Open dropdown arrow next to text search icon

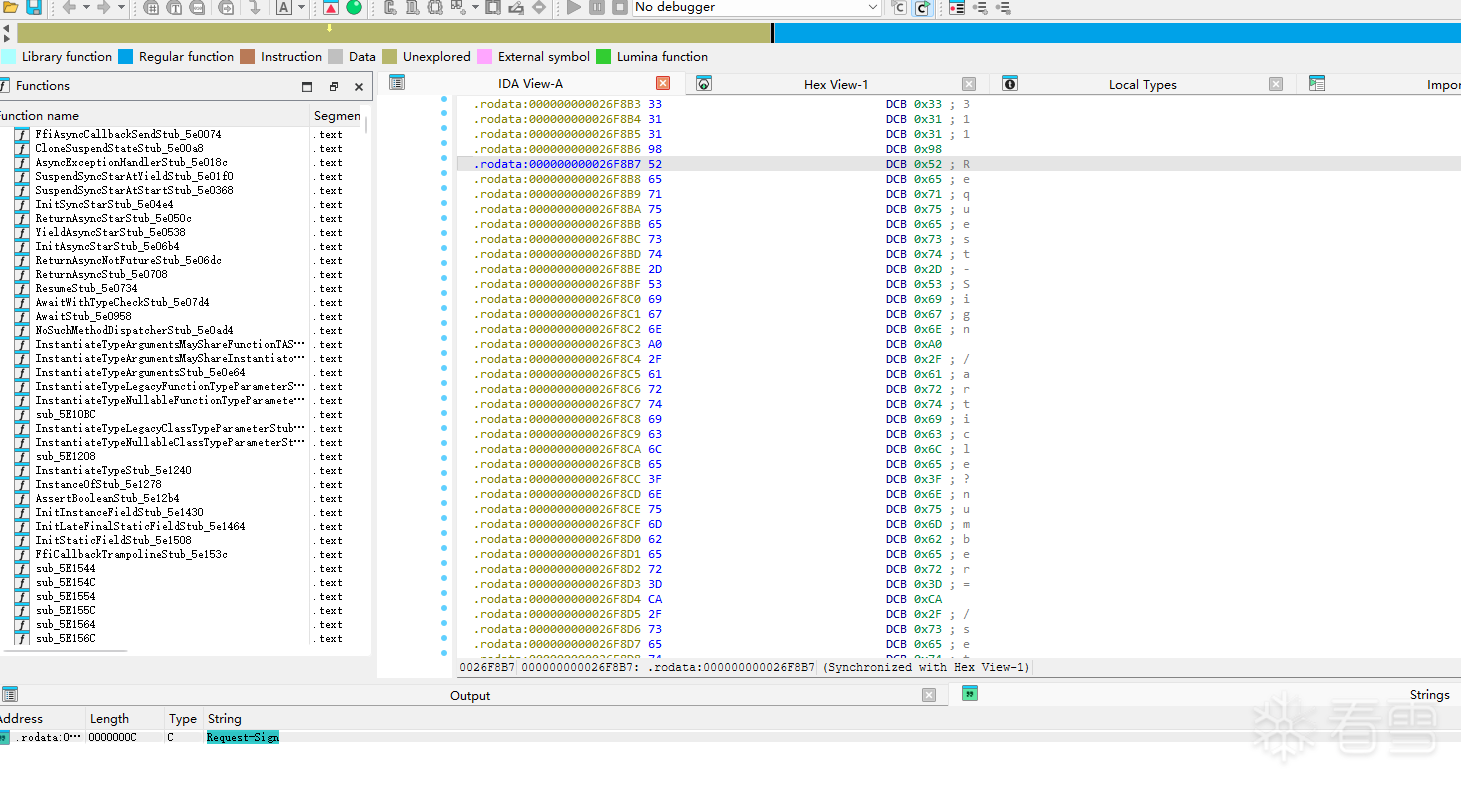click(301, 8)
